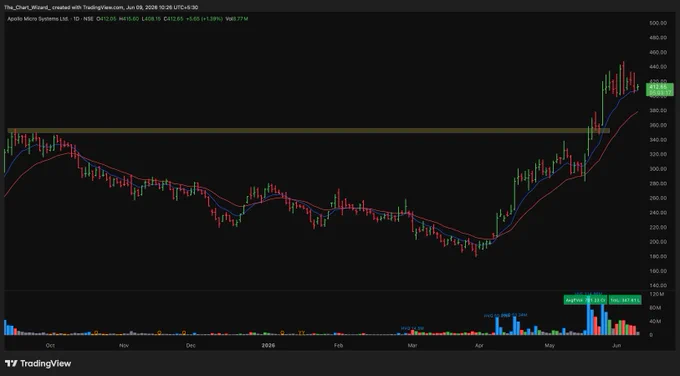Click the Feb label on time axis
Image resolution: width=680 pixels, height=376 pixels.
pyautogui.click(x=339, y=346)
